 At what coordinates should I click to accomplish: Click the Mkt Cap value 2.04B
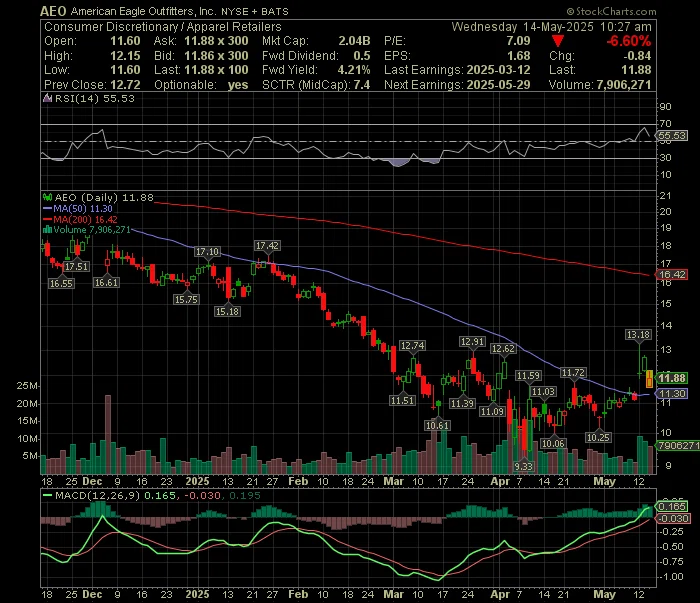click(x=354, y=41)
